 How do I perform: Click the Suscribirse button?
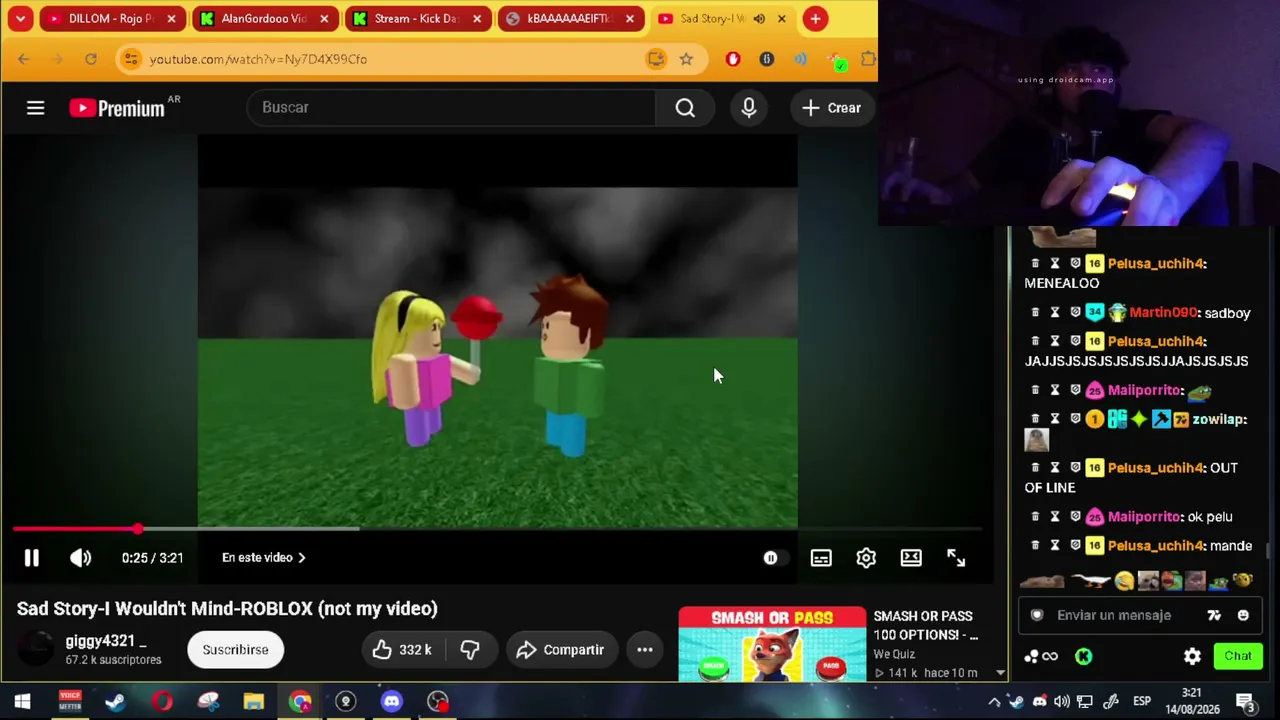pos(235,650)
